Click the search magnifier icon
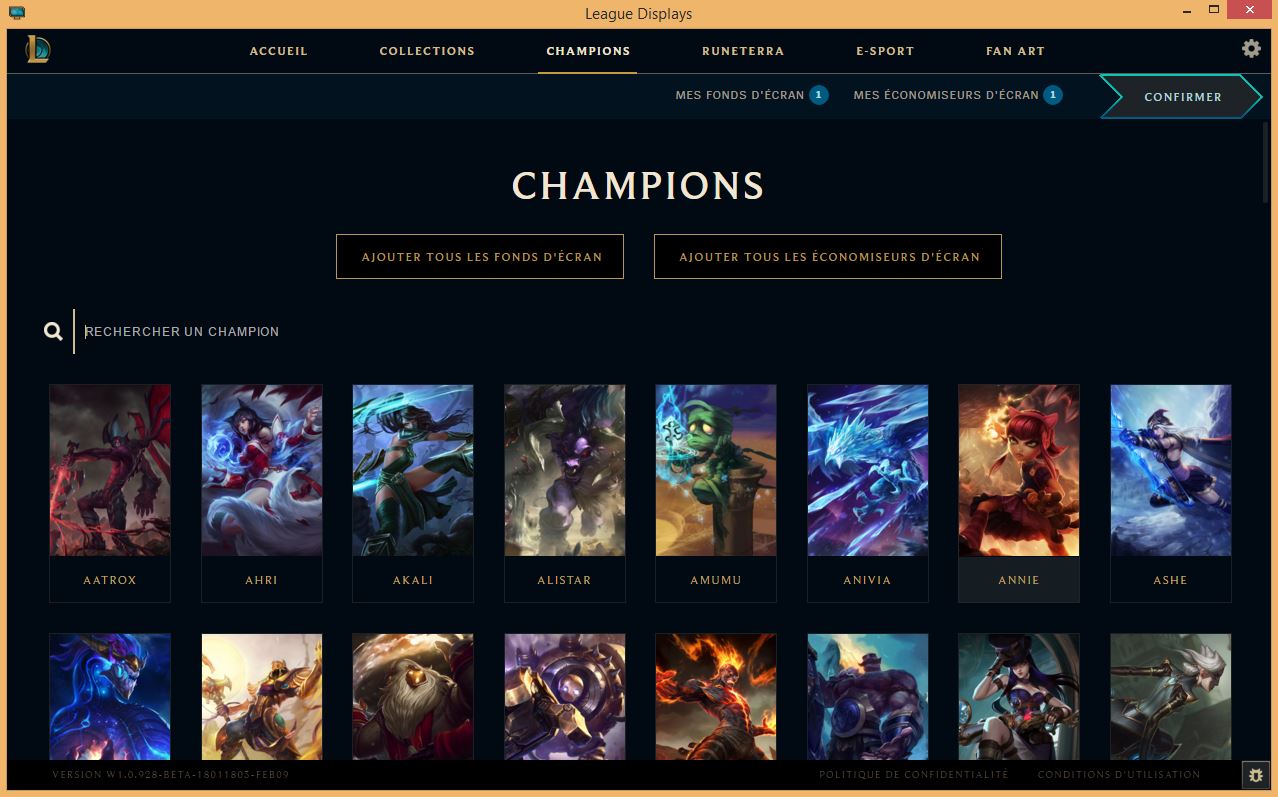1278x797 pixels. (54, 331)
